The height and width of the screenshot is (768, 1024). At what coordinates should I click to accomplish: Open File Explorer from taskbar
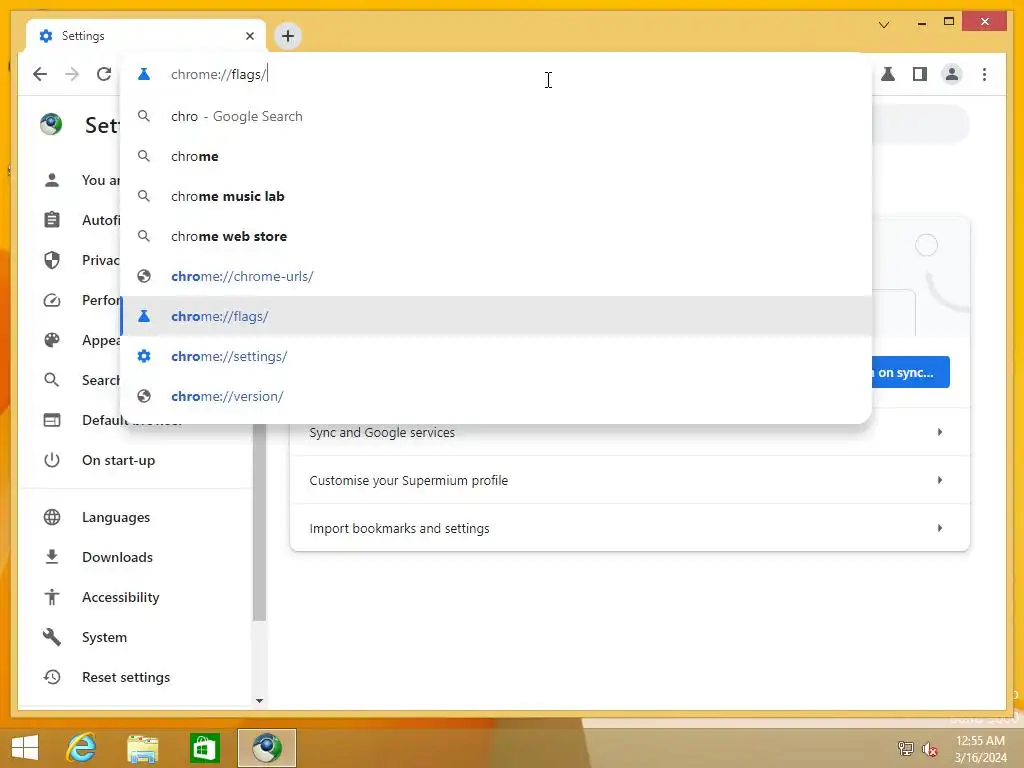[x=142, y=748]
